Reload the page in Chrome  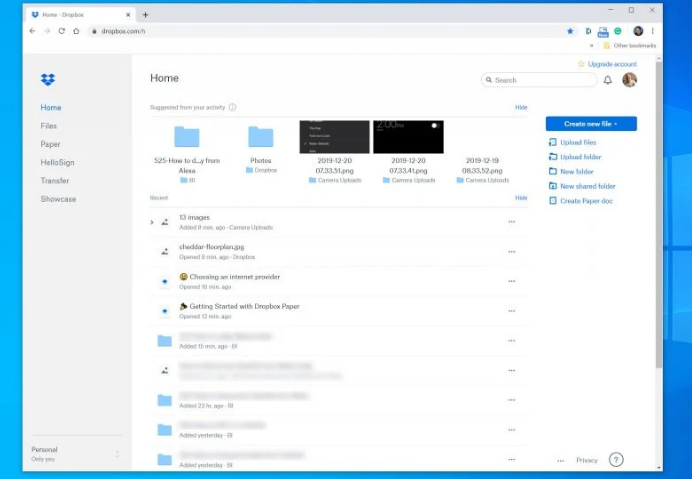pyautogui.click(x=61, y=31)
